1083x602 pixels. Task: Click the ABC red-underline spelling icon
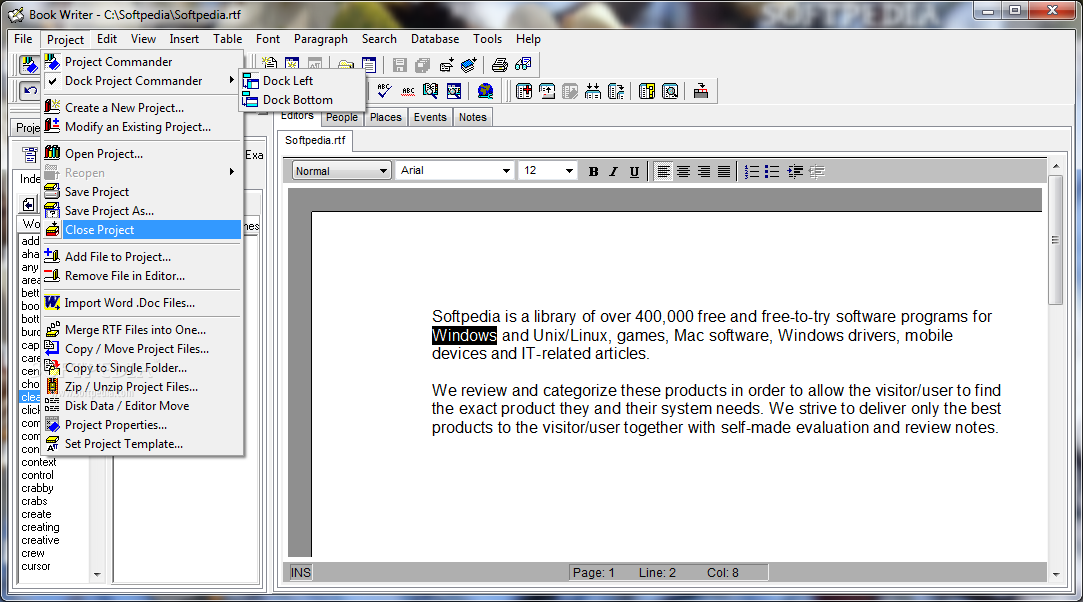pyautogui.click(x=408, y=91)
